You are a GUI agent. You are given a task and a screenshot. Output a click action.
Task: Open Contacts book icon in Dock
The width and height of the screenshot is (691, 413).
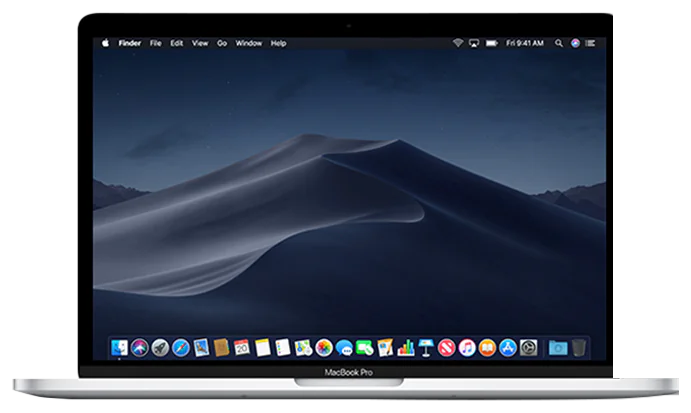221,348
